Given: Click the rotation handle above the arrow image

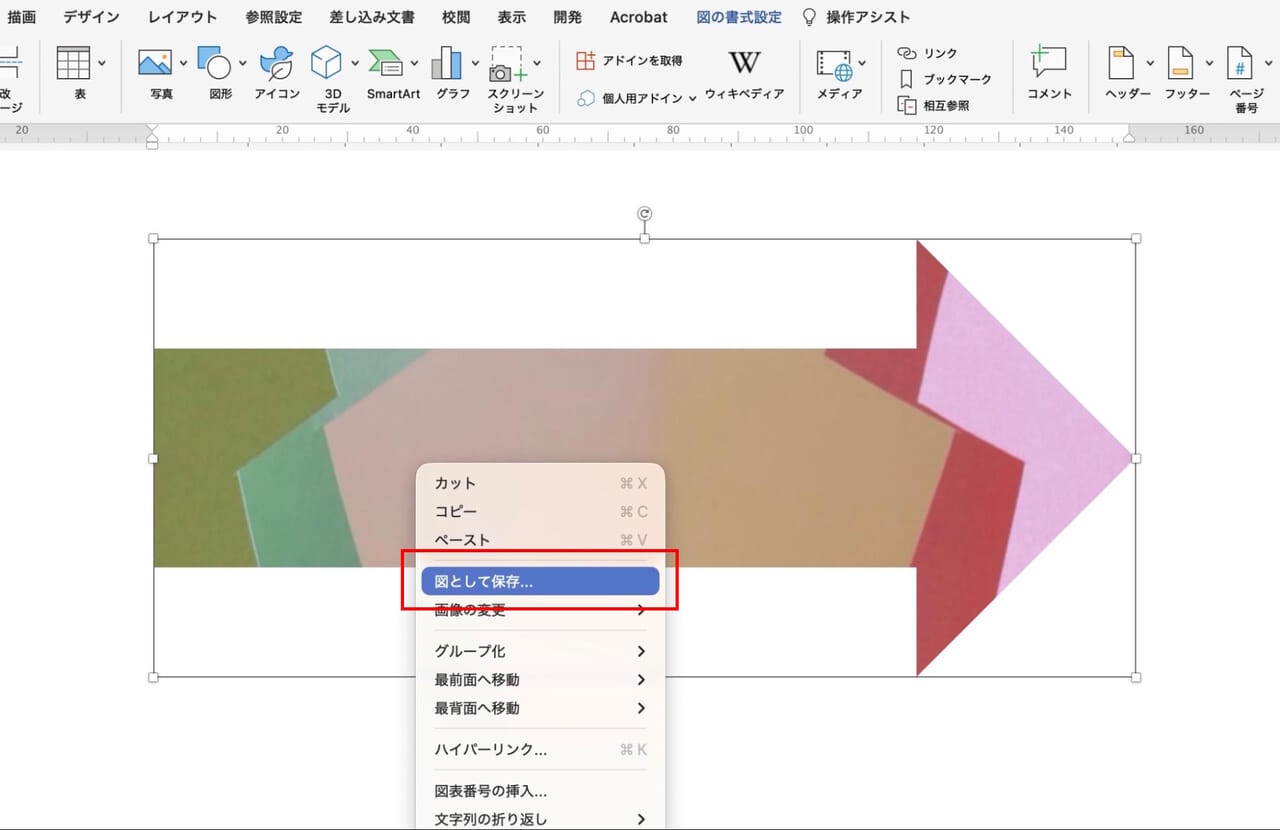Looking at the screenshot, I should [644, 212].
